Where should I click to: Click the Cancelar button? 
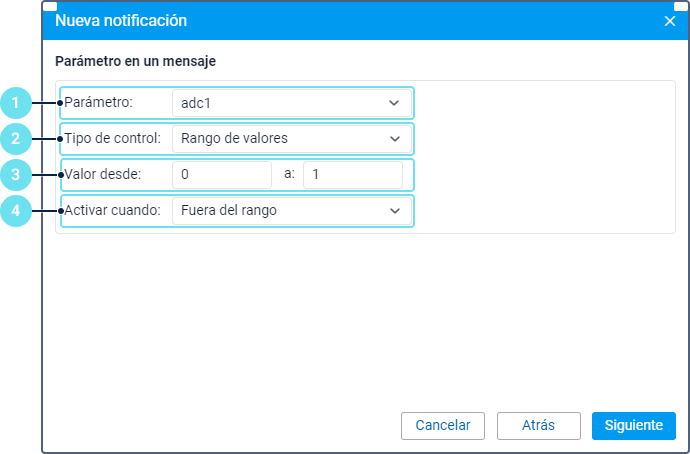(443, 425)
